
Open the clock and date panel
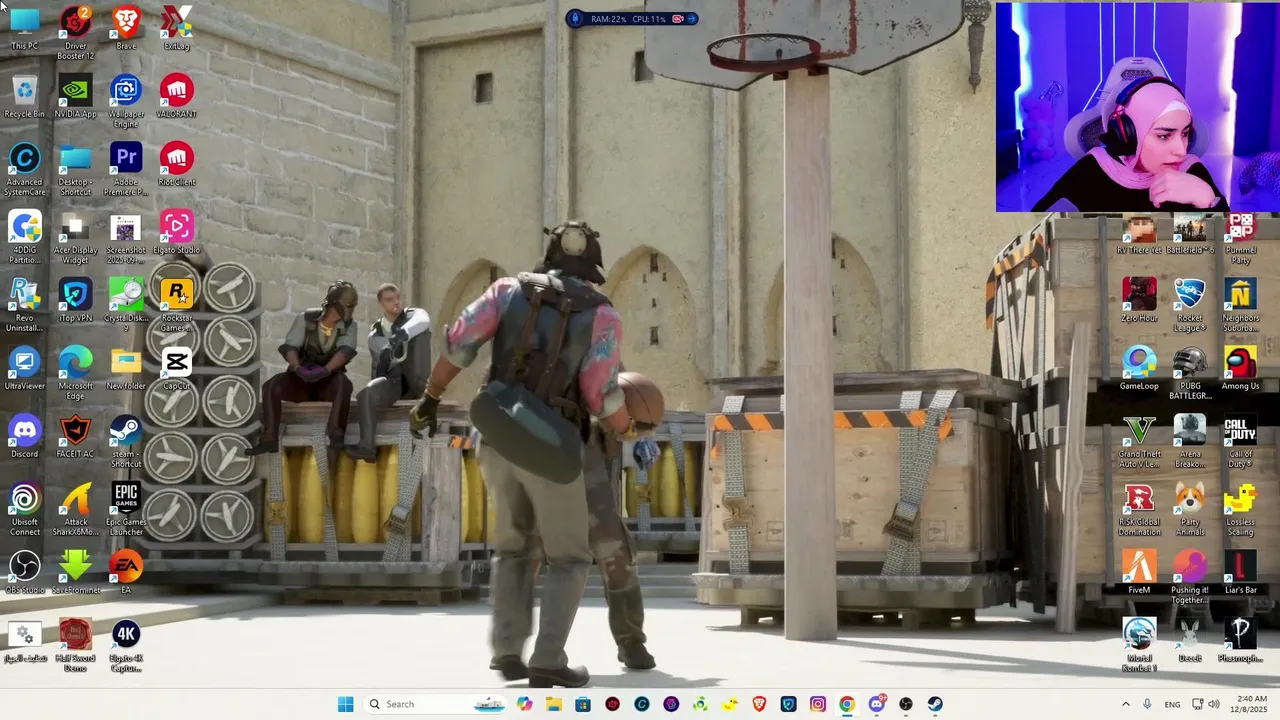tap(1251, 704)
